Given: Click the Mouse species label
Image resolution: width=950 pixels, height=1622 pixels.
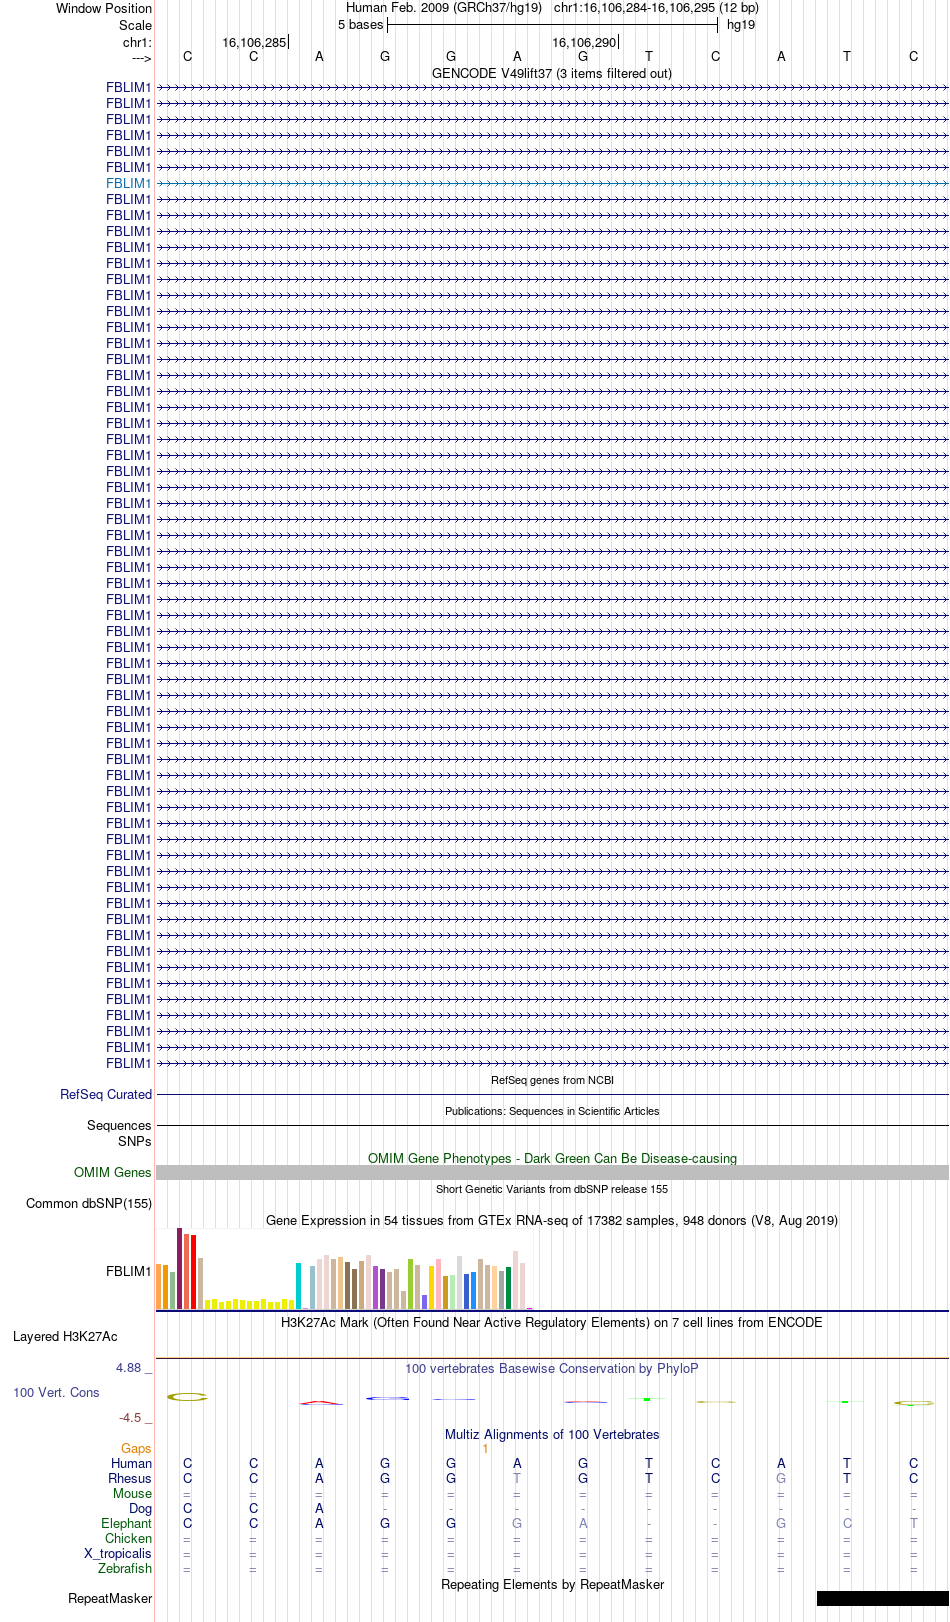Looking at the screenshot, I should pyautogui.click(x=132, y=1493).
